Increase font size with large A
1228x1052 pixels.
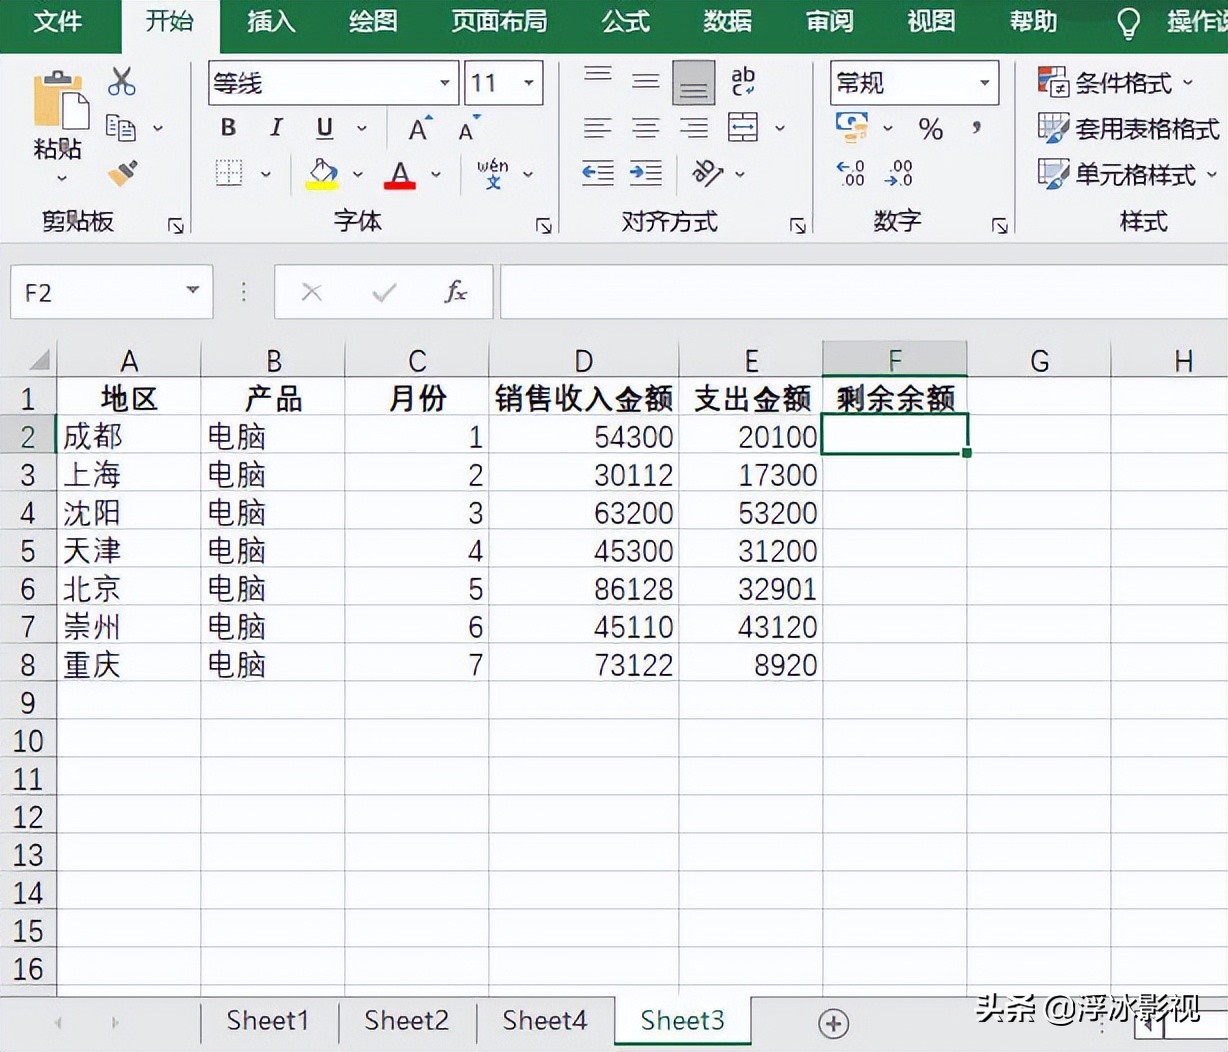[x=420, y=128]
